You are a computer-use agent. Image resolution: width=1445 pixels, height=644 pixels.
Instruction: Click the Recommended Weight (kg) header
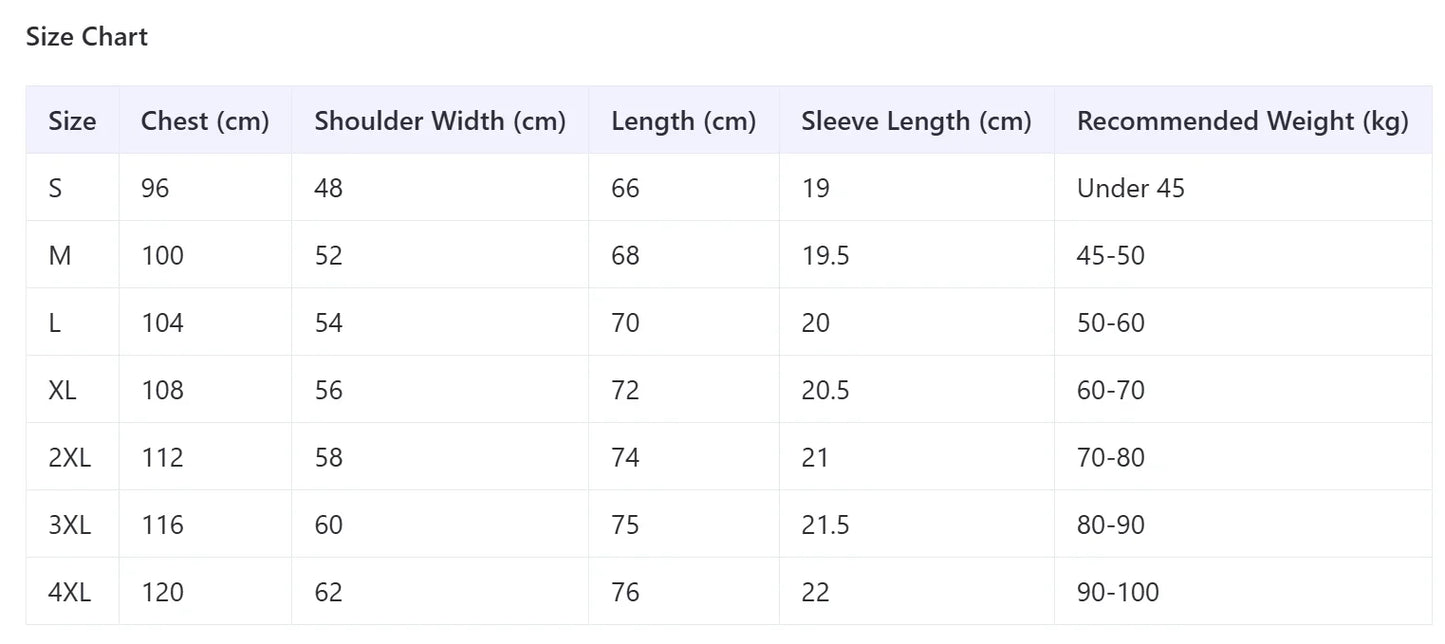click(1242, 121)
